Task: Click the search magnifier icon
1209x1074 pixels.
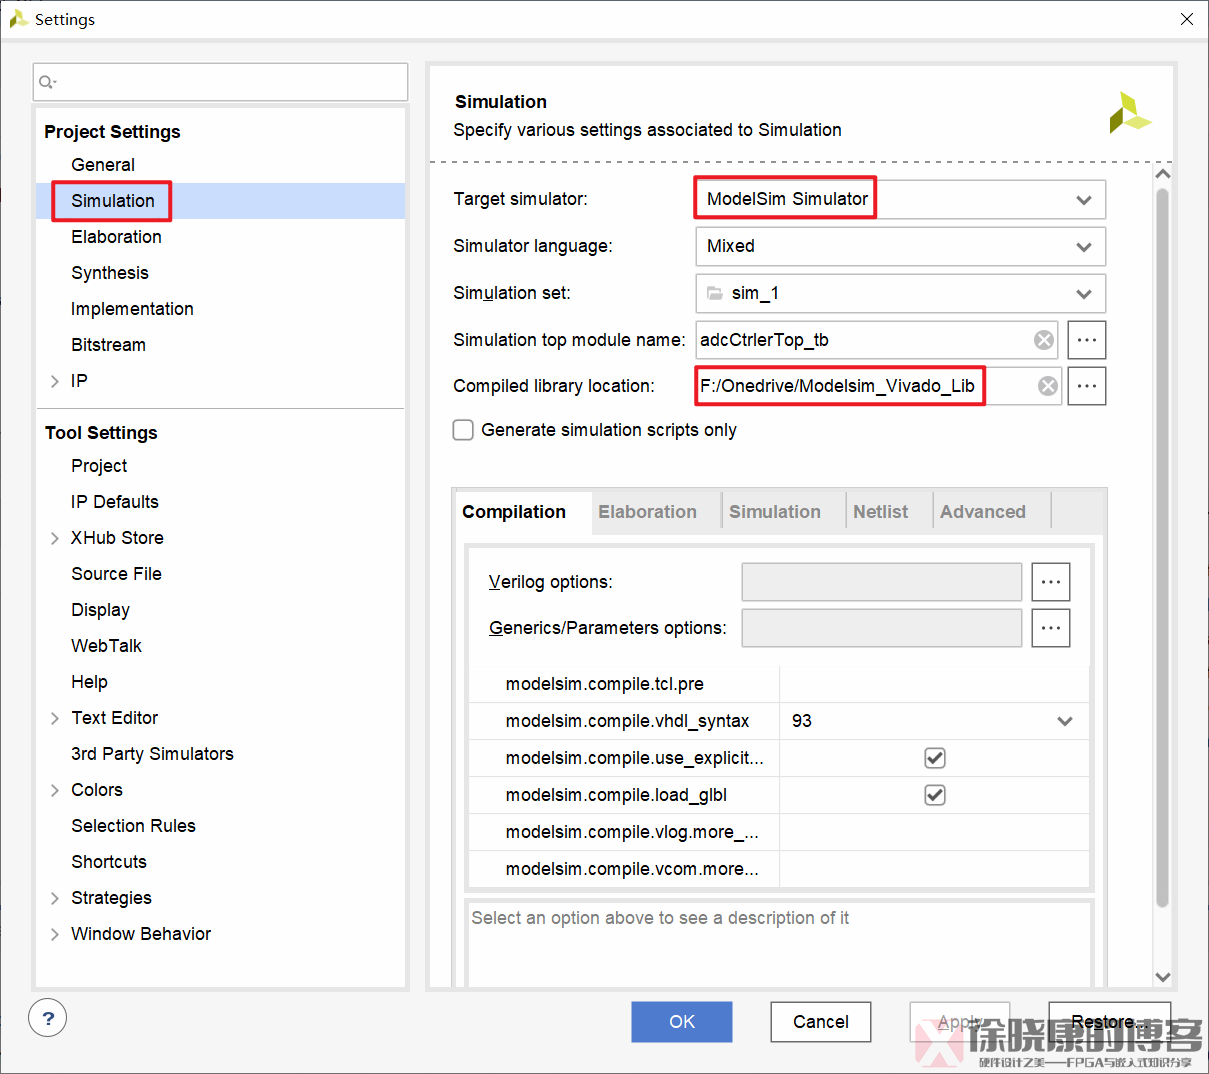Action: click(47, 82)
